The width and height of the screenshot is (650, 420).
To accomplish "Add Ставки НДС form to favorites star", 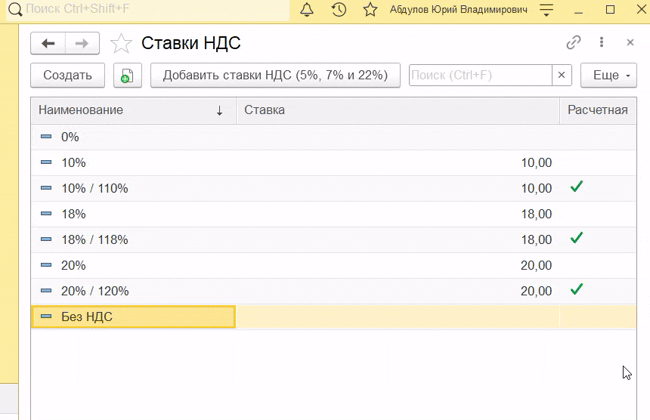I will (x=121, y=44).
